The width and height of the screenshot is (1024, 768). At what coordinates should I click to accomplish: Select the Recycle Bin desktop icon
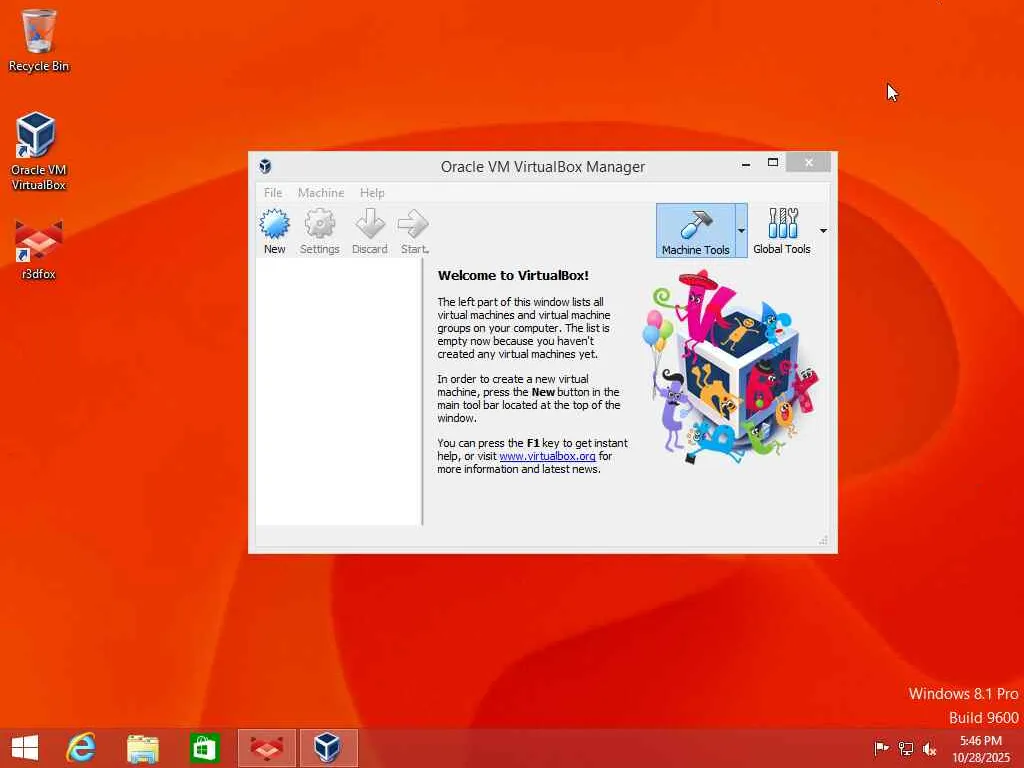[x=39, y=40]
